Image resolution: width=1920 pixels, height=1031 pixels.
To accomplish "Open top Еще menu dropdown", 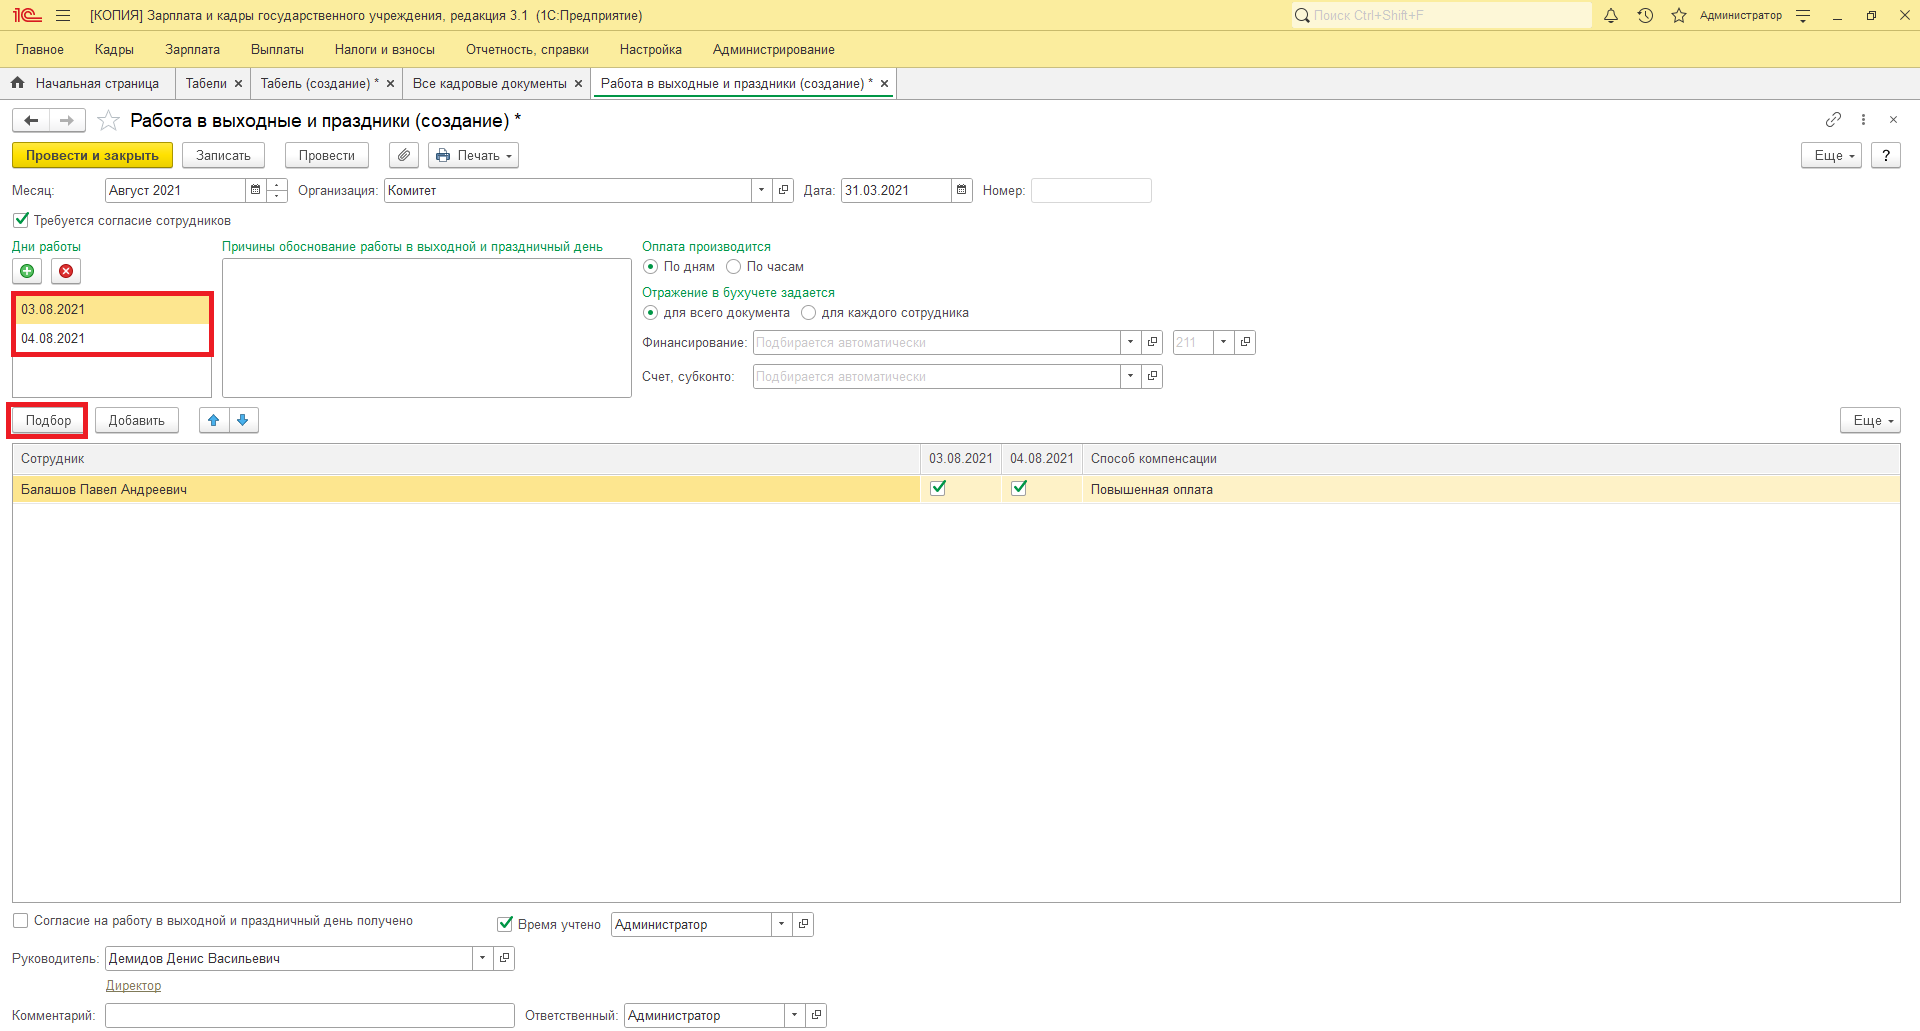I will click(1831, 156).
